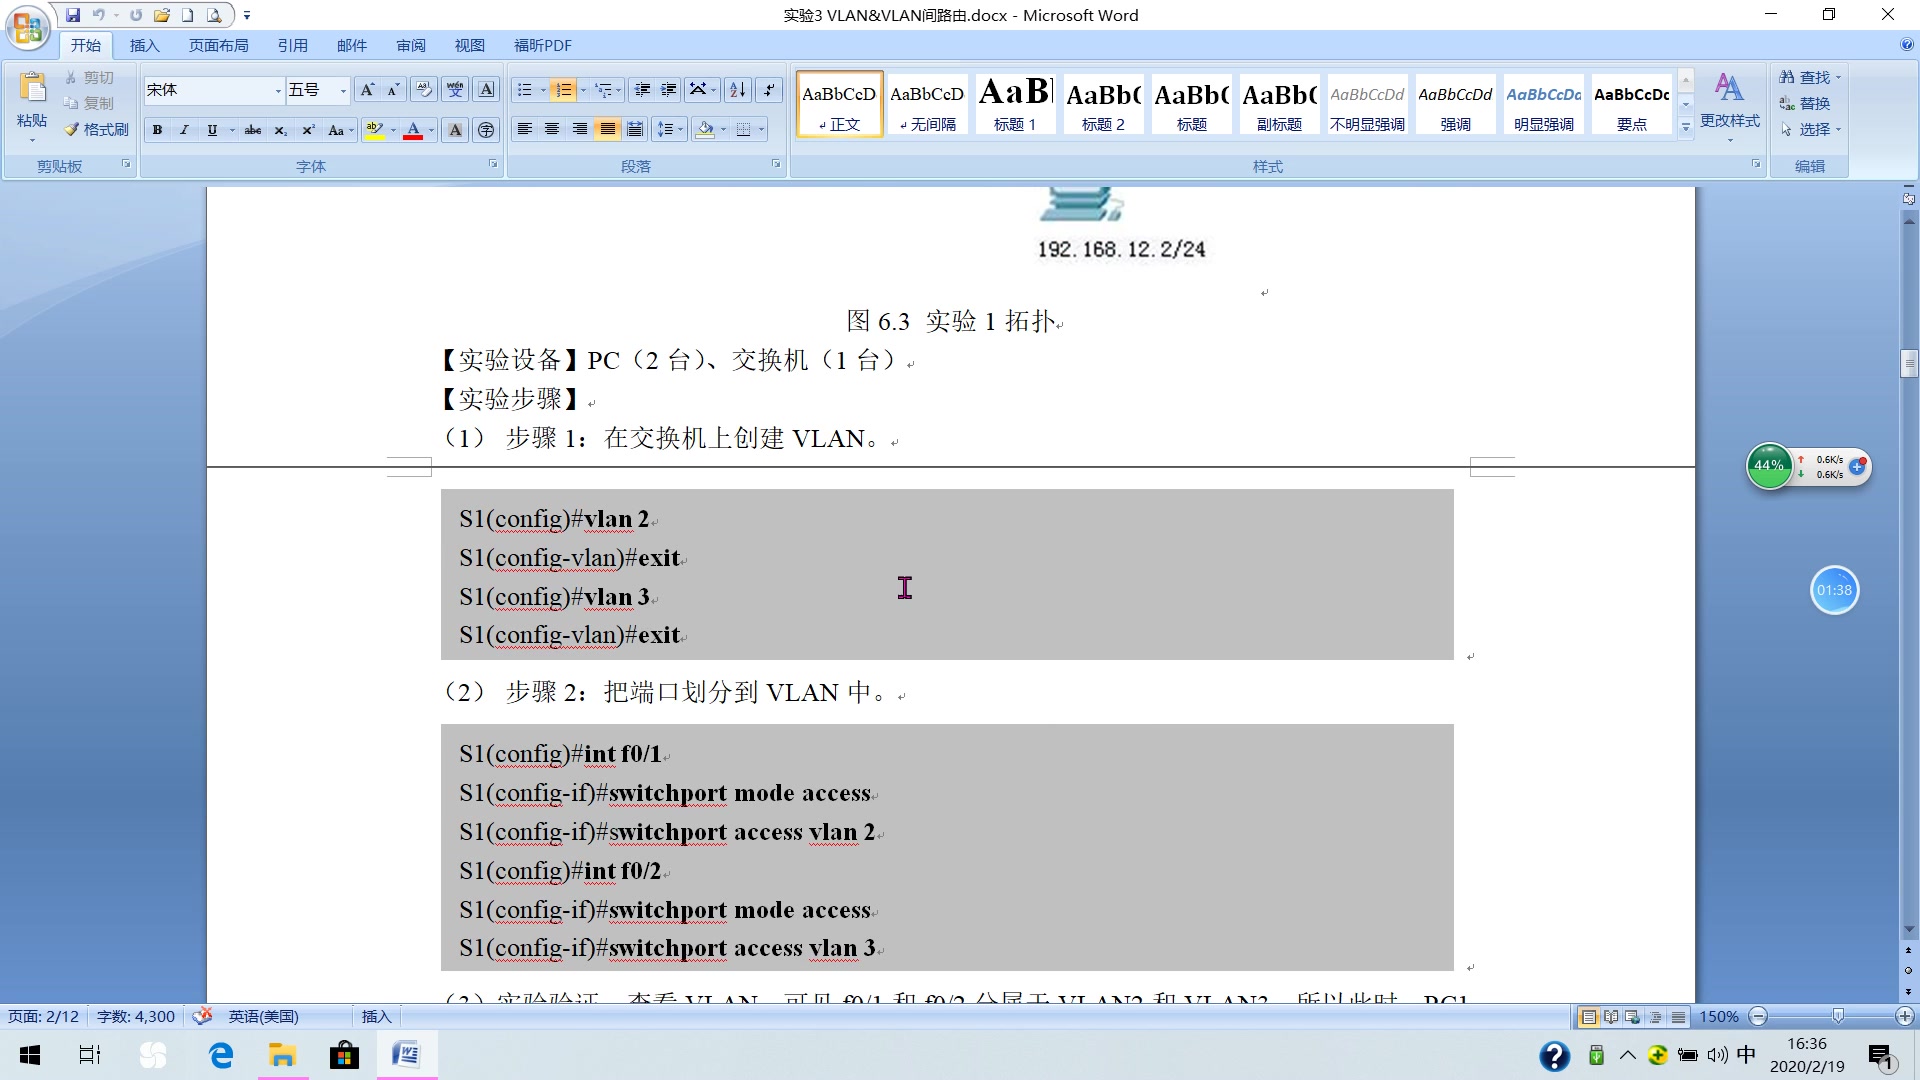Apply yellow text highlight
Viewport: 1920px width, 1080px height.
pyautogui.click(x=374, y=129)
